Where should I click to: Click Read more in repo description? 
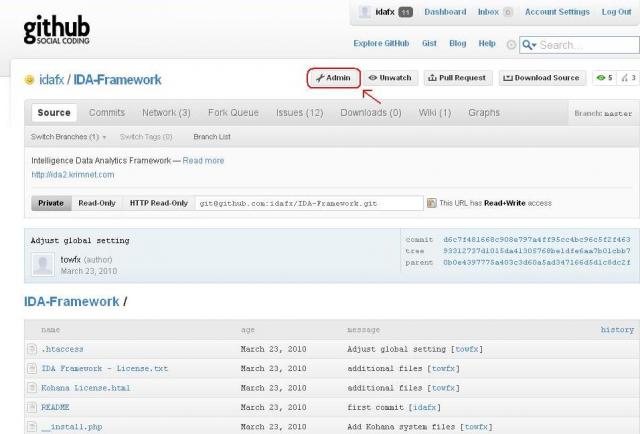[203, 160]
